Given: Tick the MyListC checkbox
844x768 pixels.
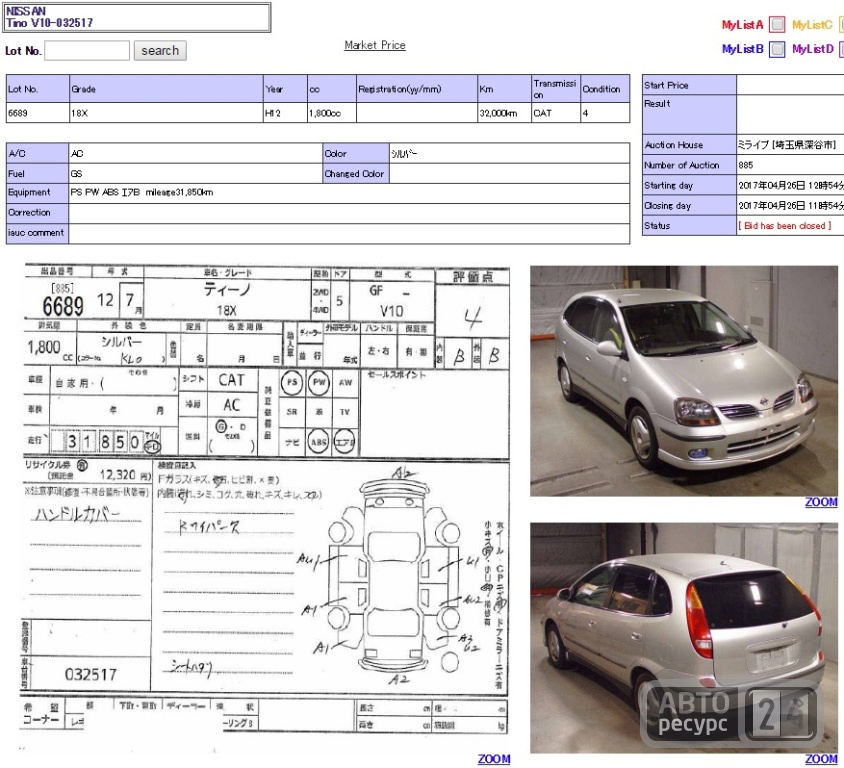Looking at the screenshot, I should pyautogui.click(x=841, y=24).
